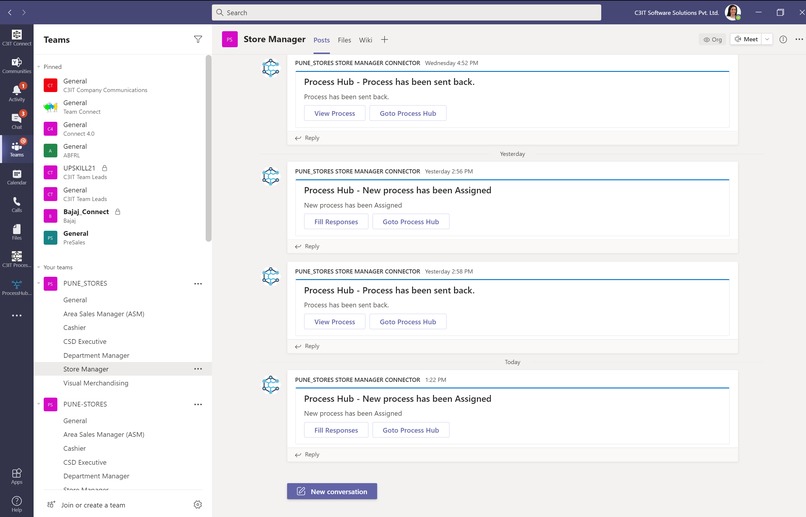Open C3IT Process app in rail
Viewport: 806px width, 517px height.
(16, 260)
